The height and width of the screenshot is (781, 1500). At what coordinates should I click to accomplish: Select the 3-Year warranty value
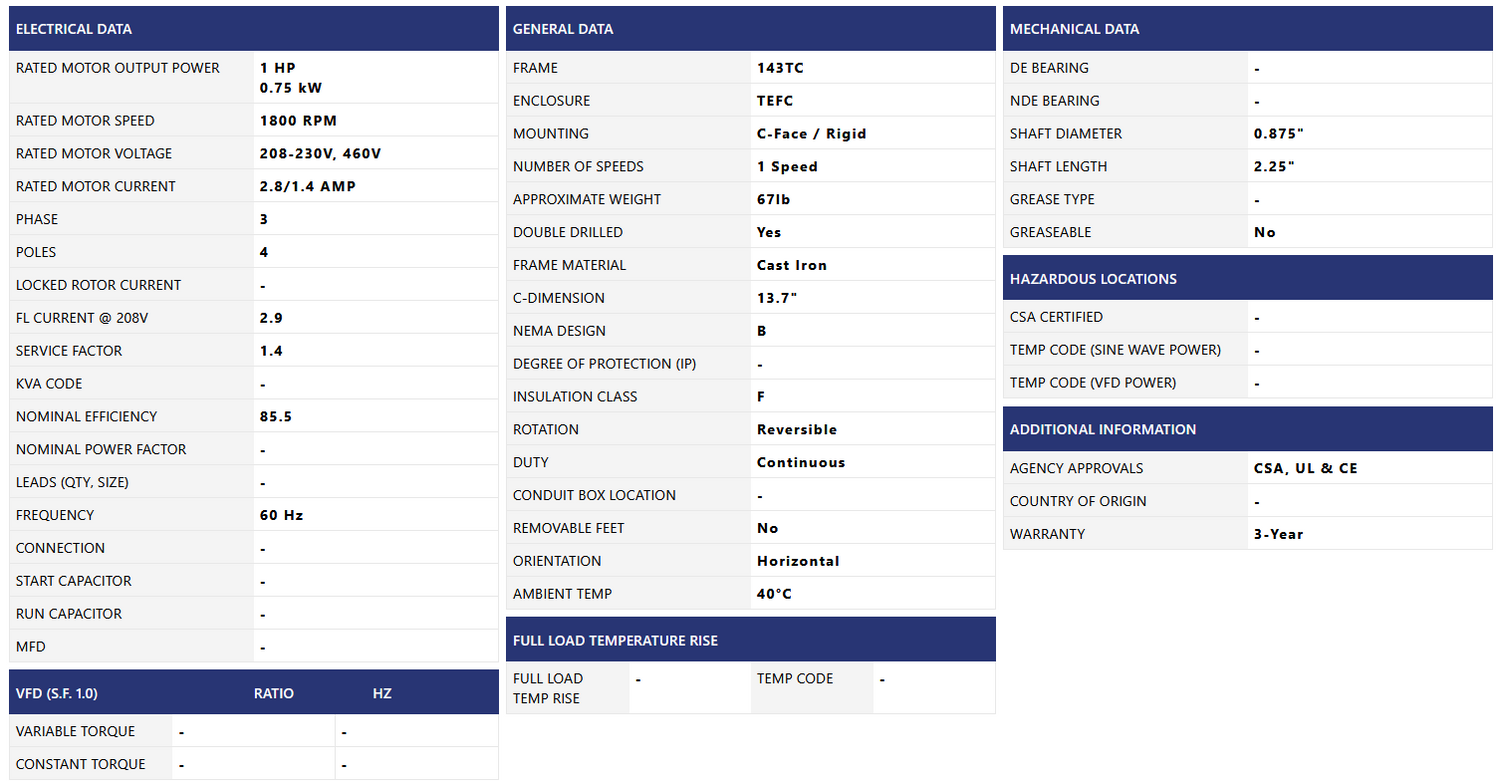pos(1278,534)
